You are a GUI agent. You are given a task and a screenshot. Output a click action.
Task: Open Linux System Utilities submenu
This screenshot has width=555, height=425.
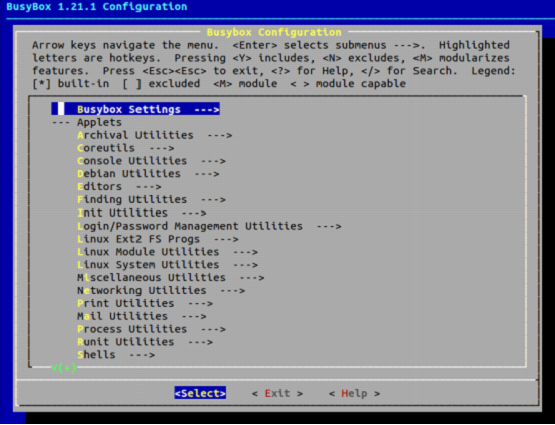[x=168, y=264]
